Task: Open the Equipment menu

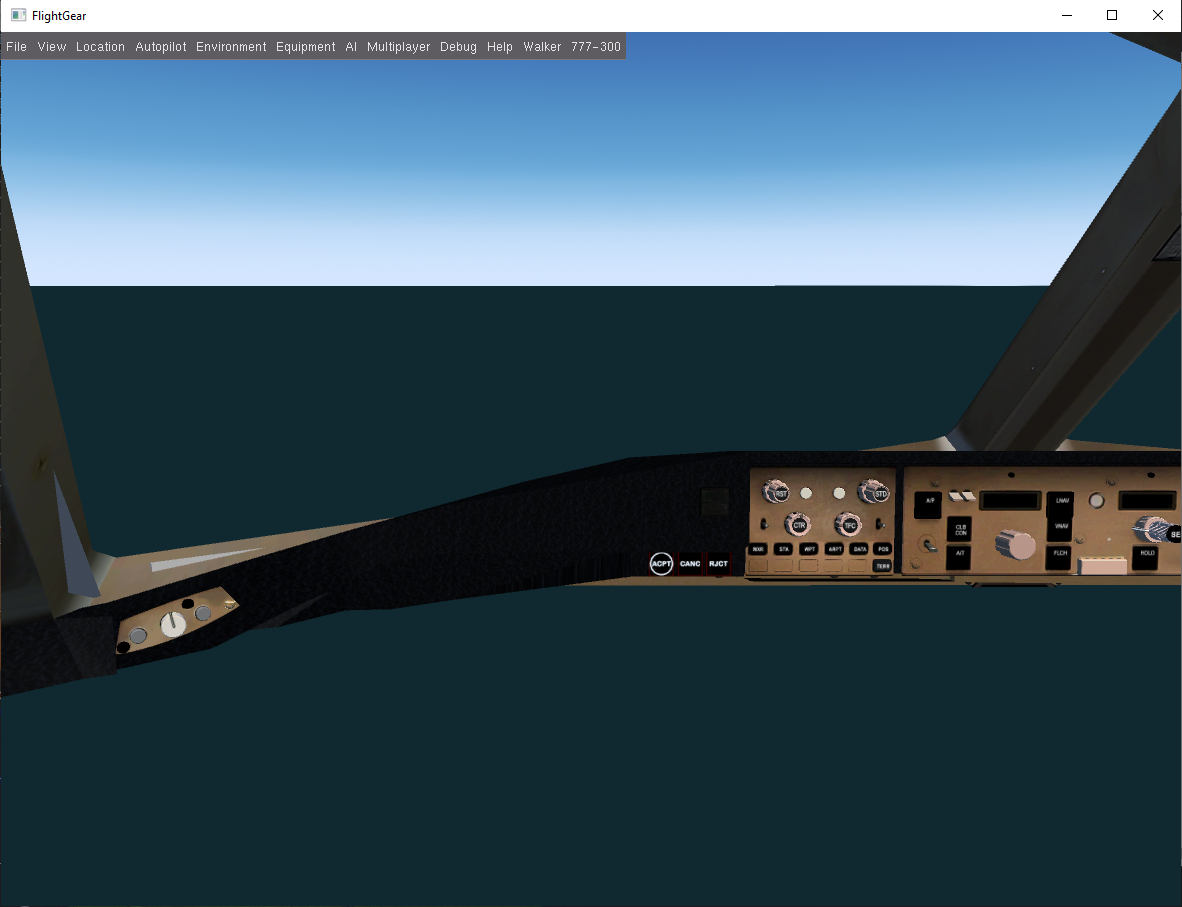Action: click(x=305, y=47)
